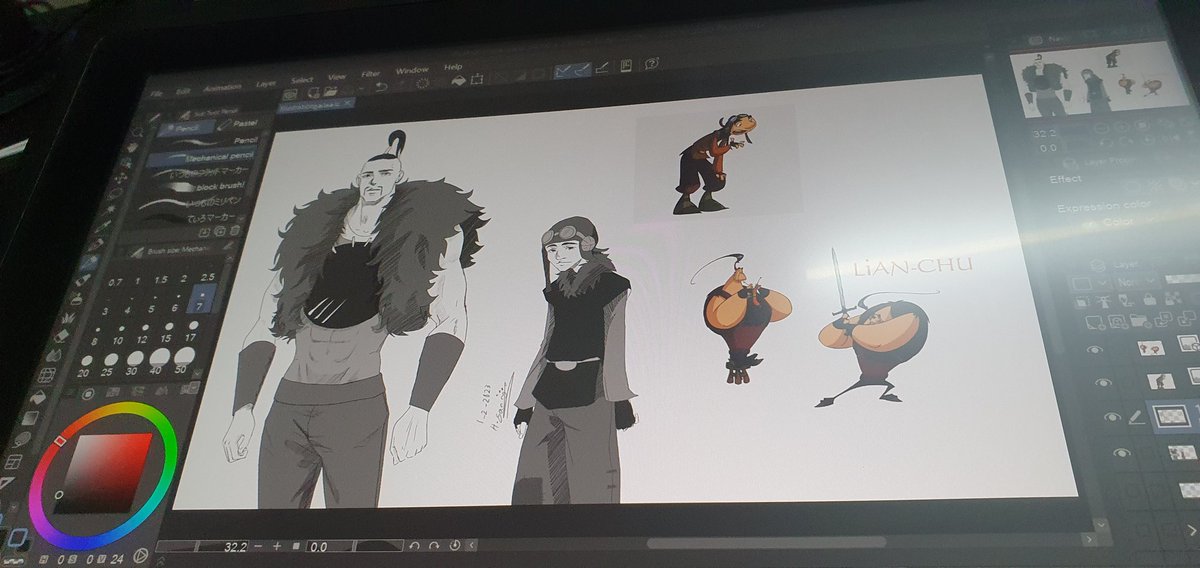1200x568 pixels.
Task: Select the Pencil sub tool tab
Action: tap(188, 127)
